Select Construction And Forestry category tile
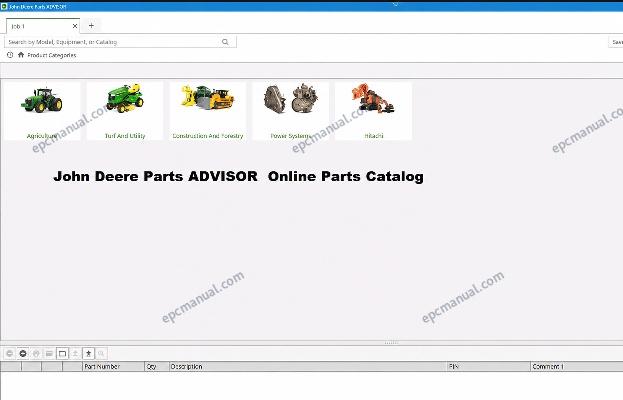Screen dimensions: 623x400 point(208,111)
